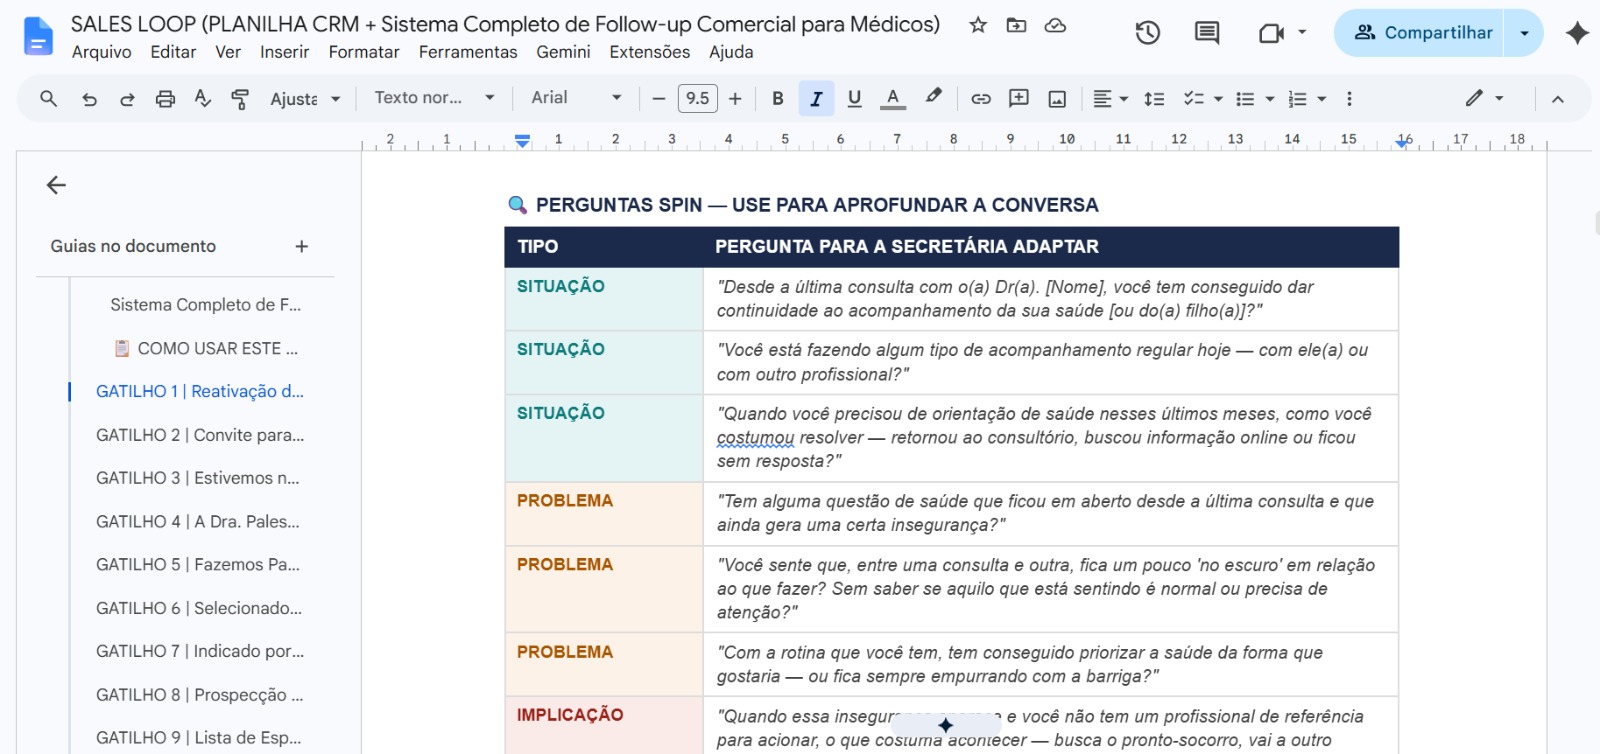
Task: Insert a link
Action: pyautogui.click(x=981, y=98)
